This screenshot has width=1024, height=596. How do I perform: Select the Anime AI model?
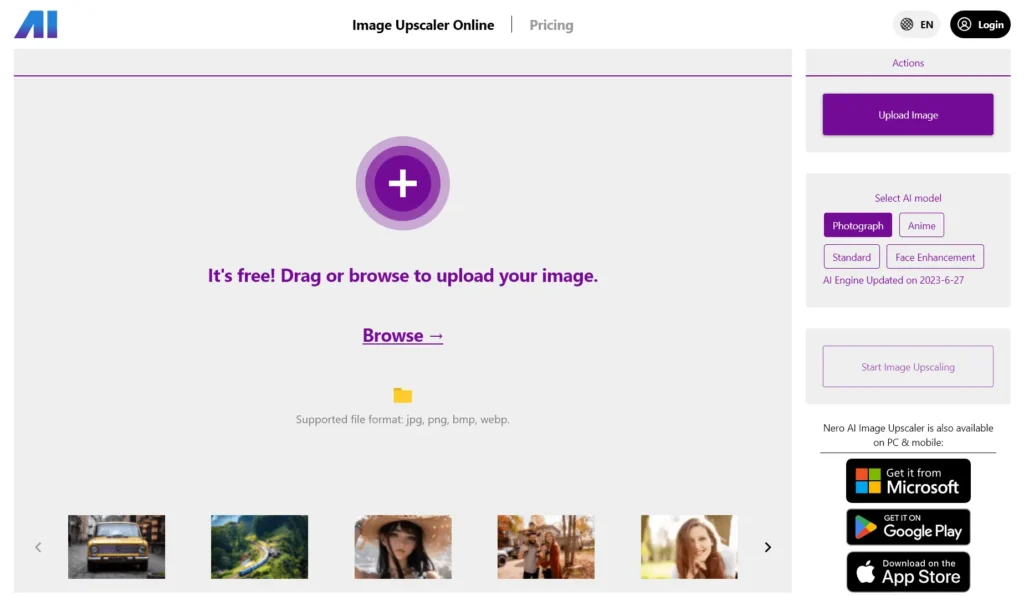tap(921, 225)
